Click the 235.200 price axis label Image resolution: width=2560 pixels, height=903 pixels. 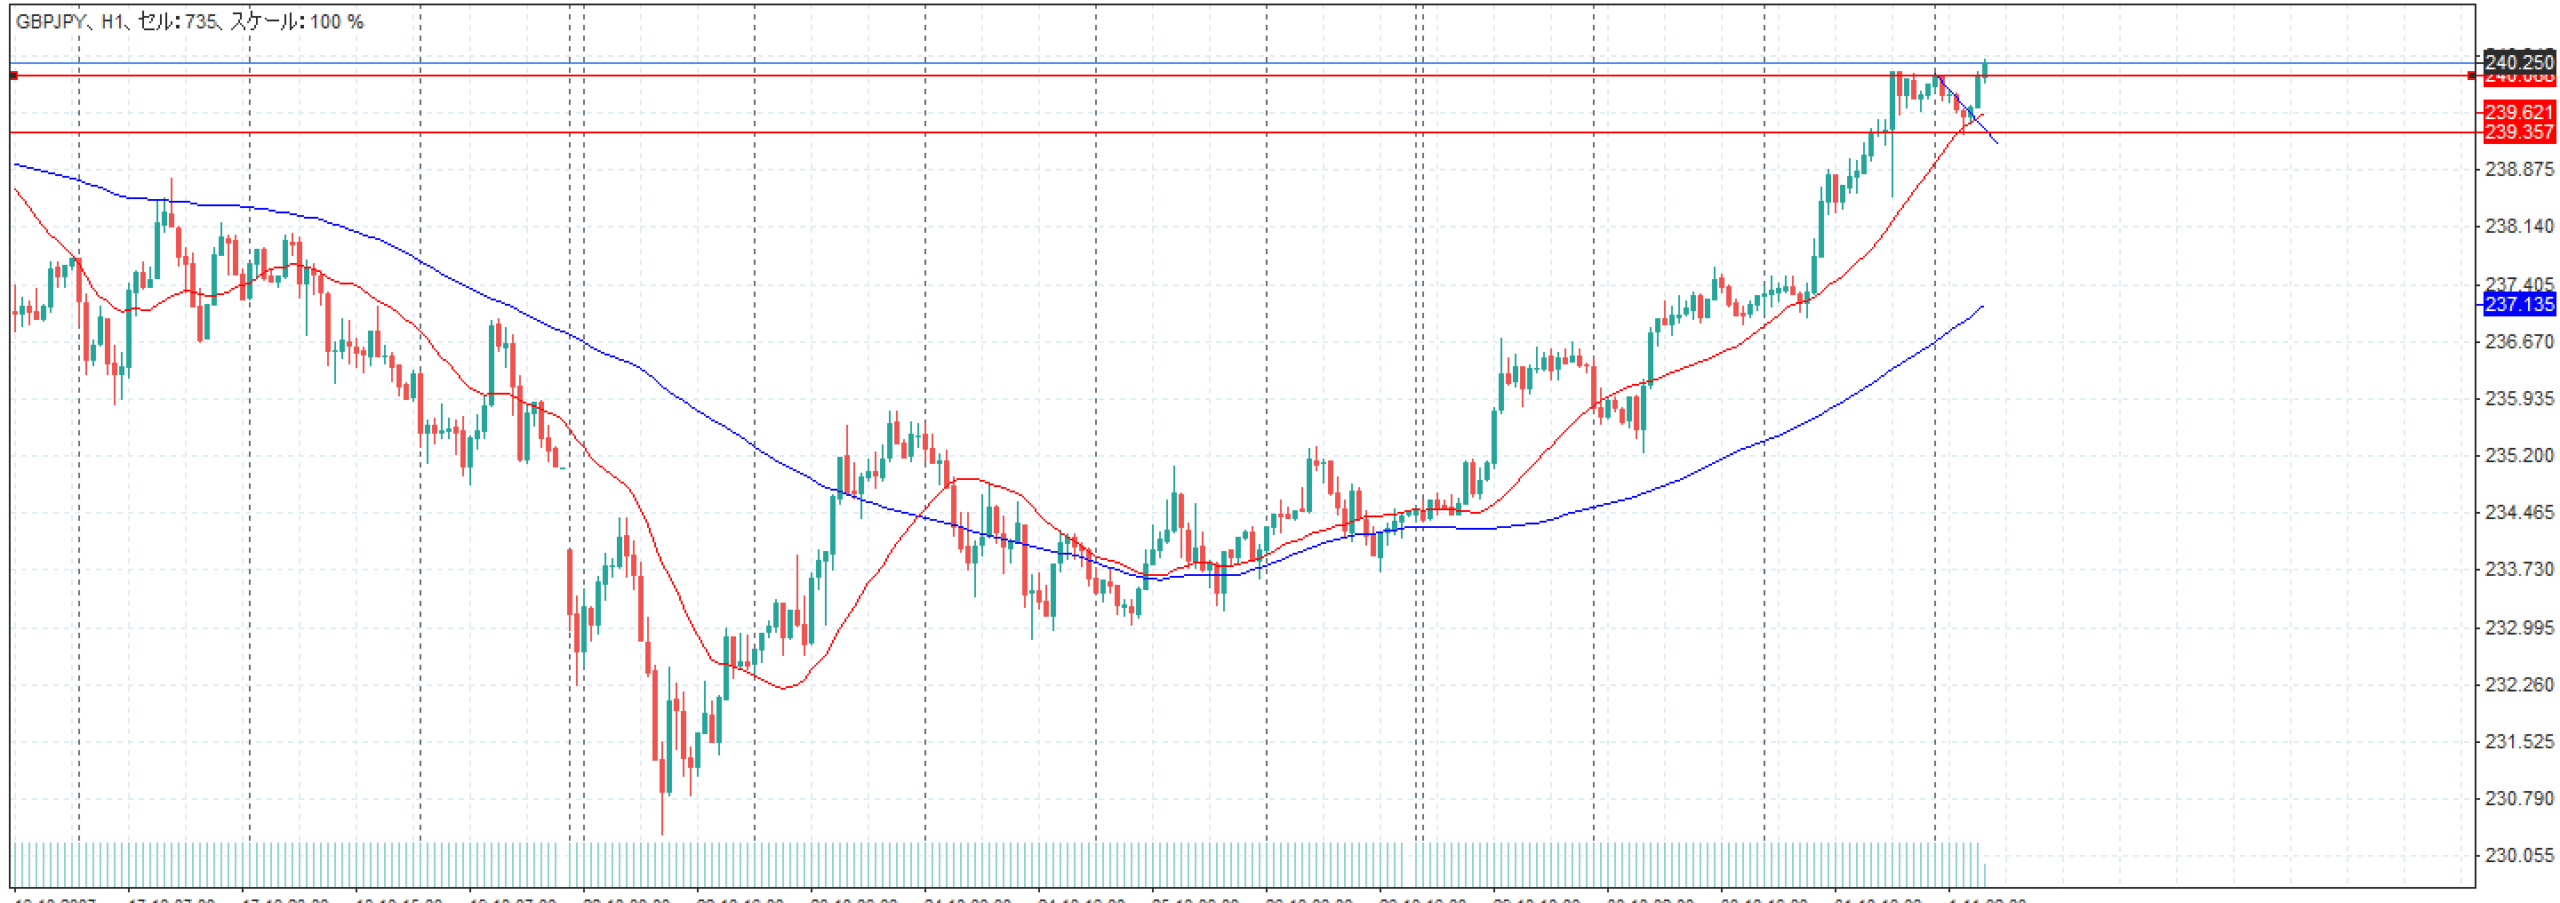[2518, 456]
